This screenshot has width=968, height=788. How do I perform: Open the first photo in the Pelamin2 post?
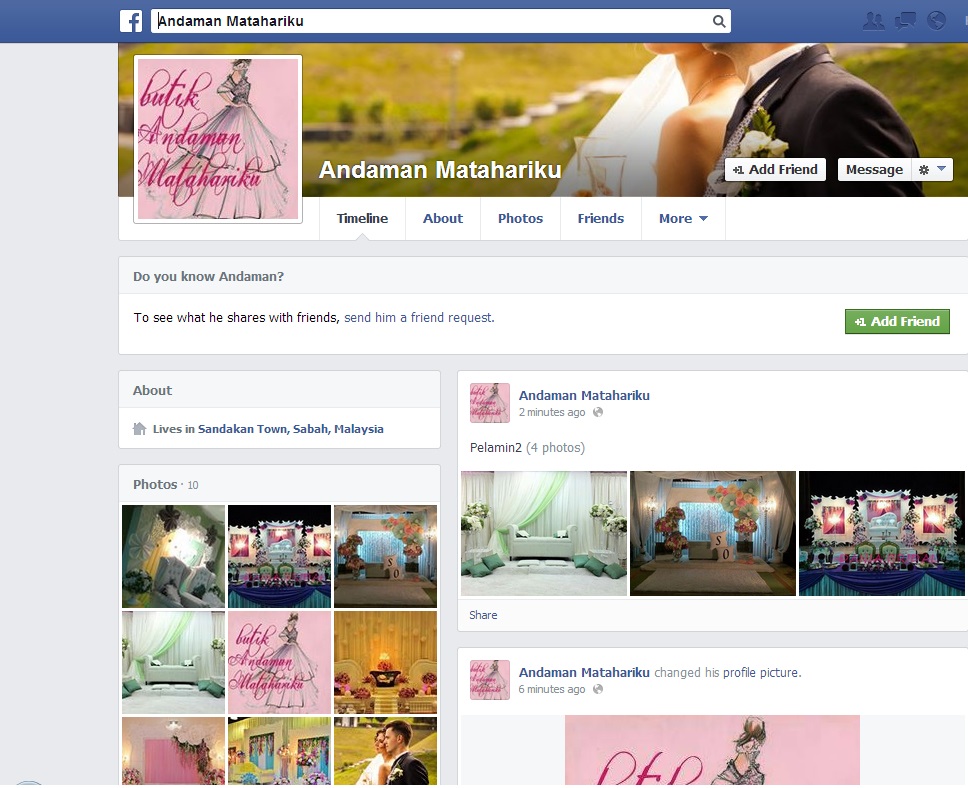[x=544, y=534]
